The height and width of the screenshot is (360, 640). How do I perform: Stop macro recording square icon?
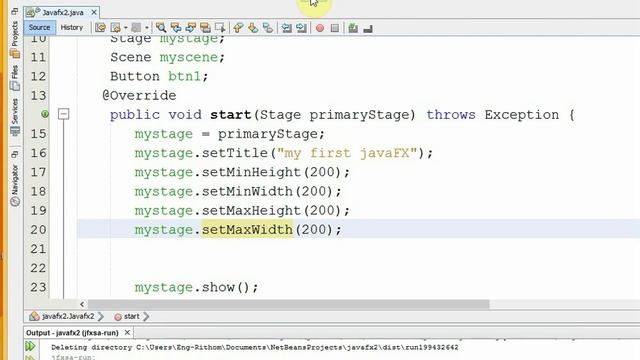(335, 28)
